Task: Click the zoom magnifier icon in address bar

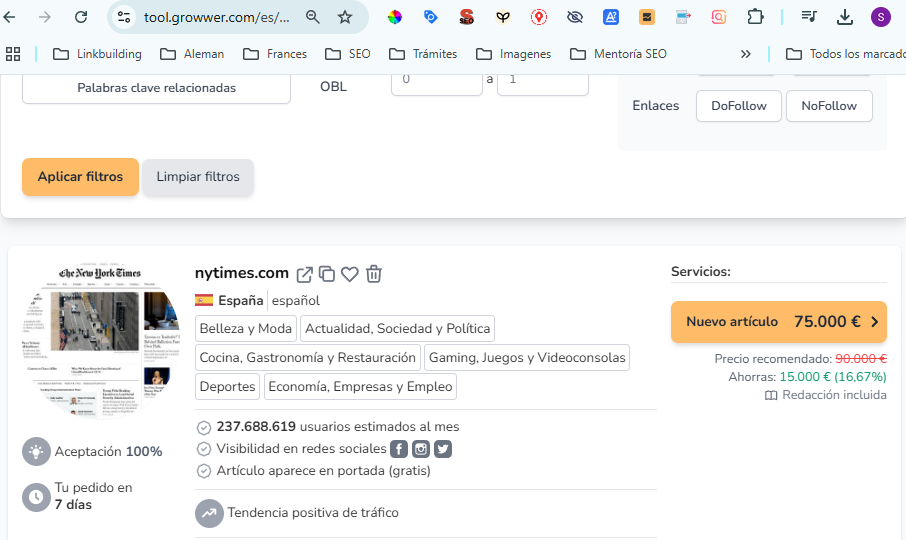Action: (313, 17)
